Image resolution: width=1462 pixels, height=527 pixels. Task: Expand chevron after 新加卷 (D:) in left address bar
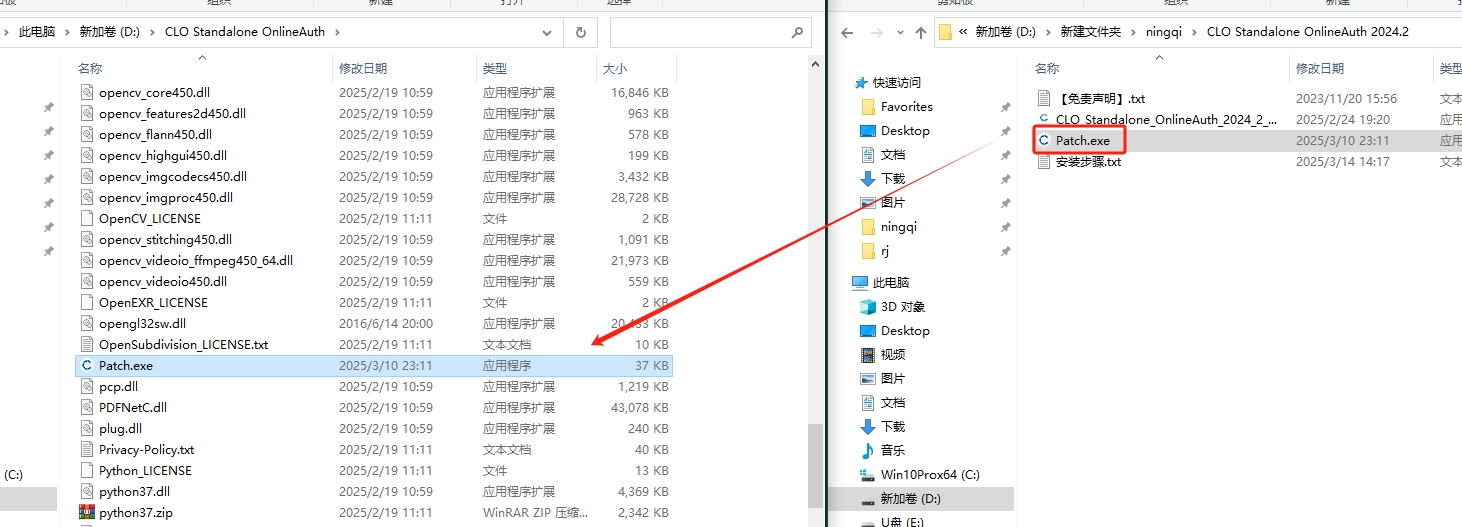coord(153,32)
